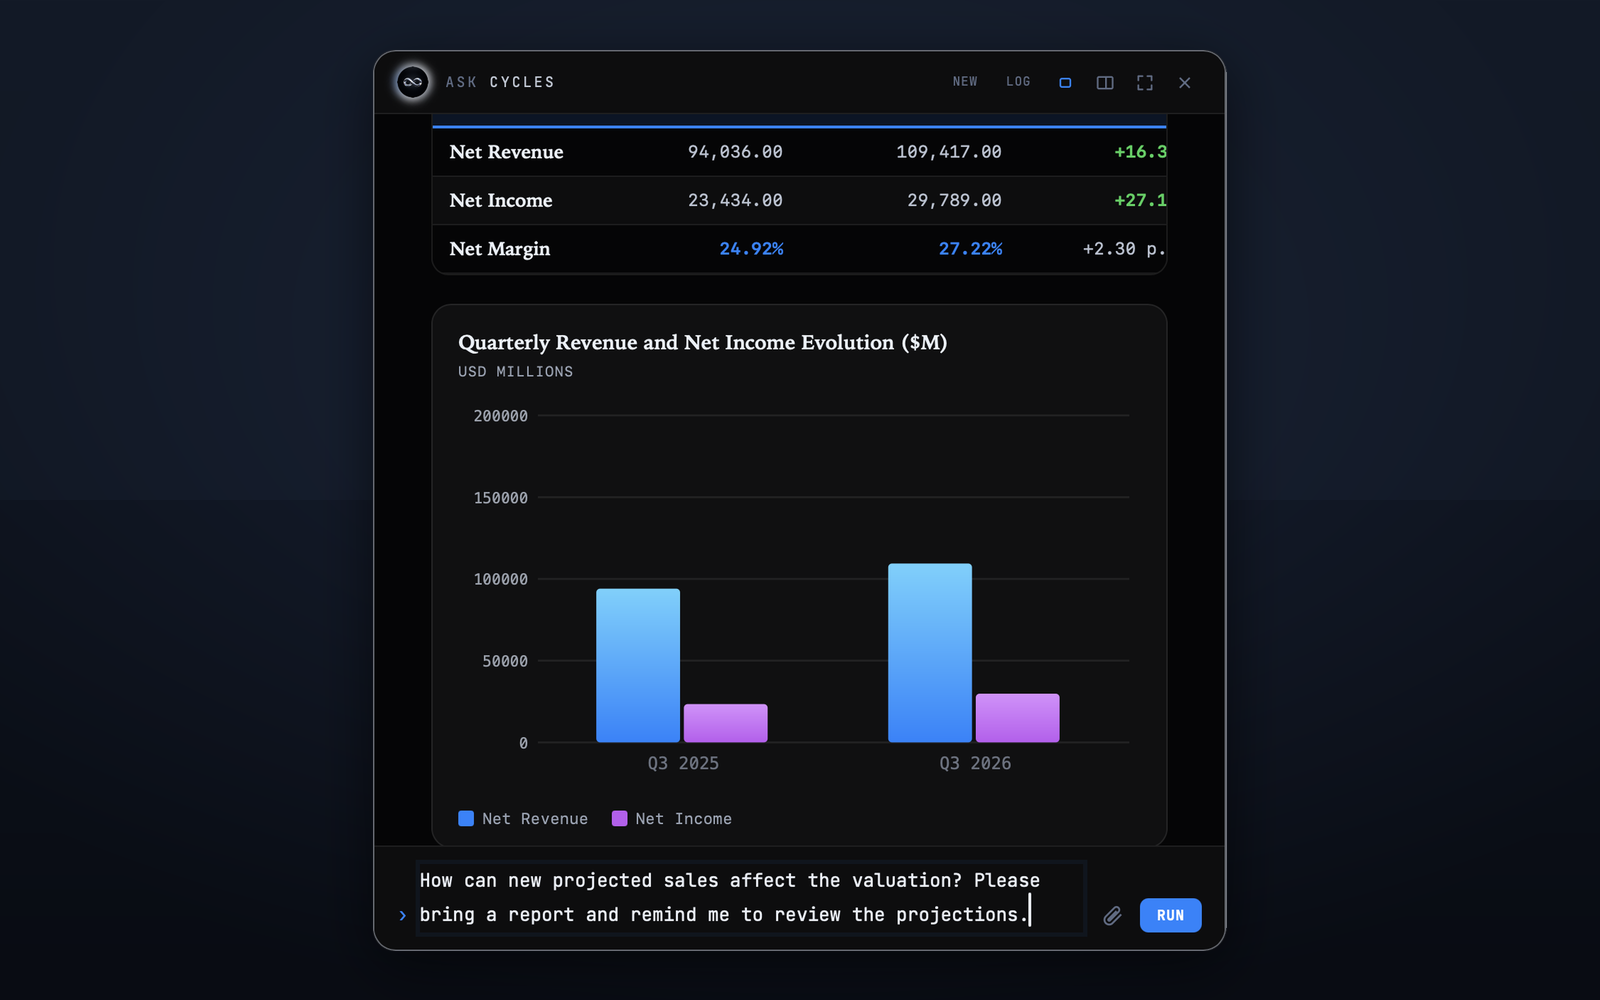Screen dimensions: 1600x1000
Task: Open the LOG history
Action: point(1018,82)
